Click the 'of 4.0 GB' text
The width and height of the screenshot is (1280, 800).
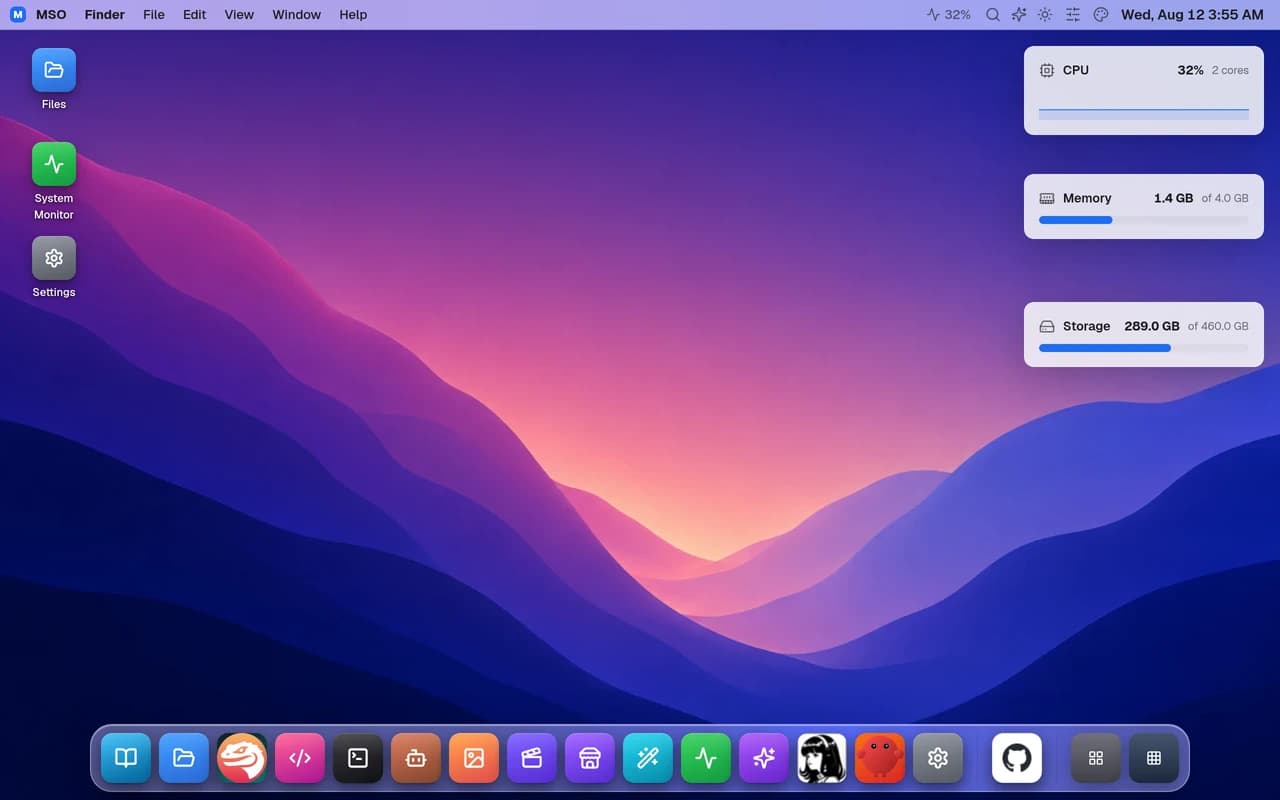pos(1225,198)
